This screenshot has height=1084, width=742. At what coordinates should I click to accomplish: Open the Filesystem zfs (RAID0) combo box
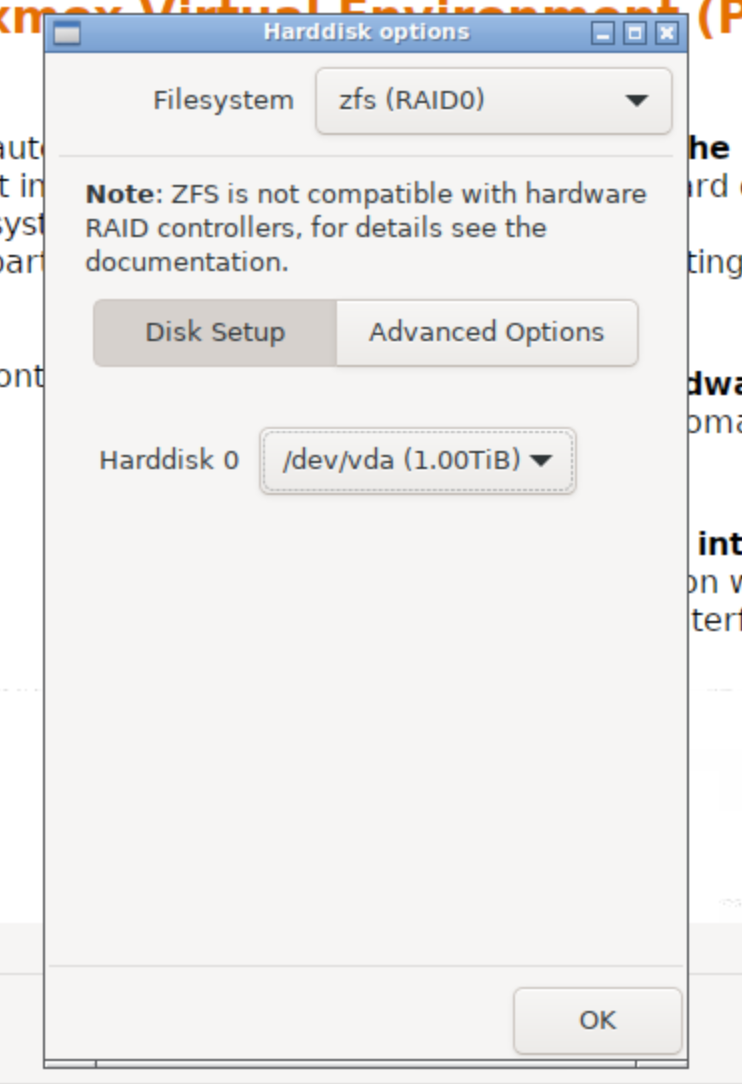coord(494,101)
